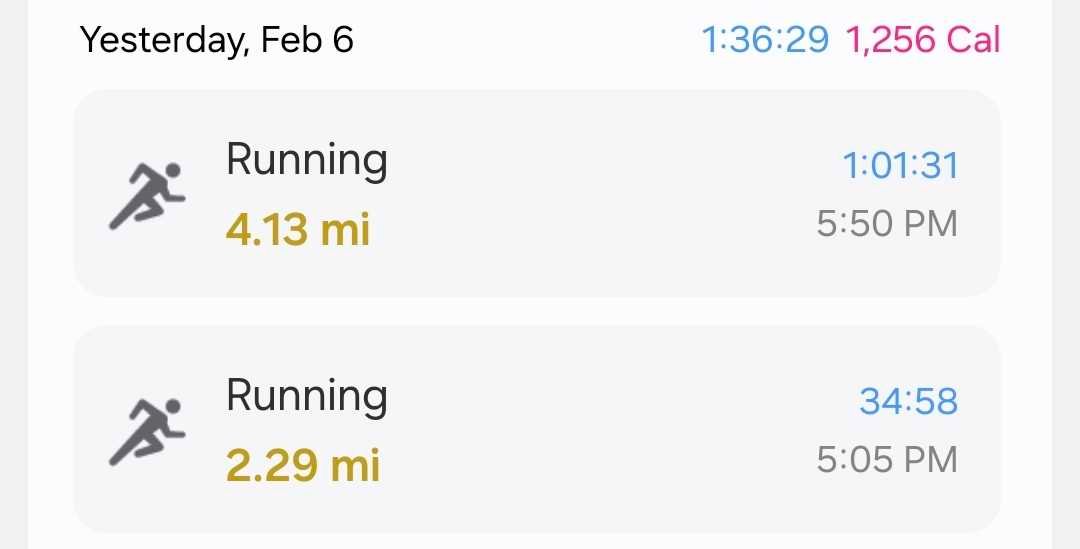Select the Yesterday, Feb 6 date header
This screenshot has height=549, width=1080.
pyautogui.click(x=217, y=40)
